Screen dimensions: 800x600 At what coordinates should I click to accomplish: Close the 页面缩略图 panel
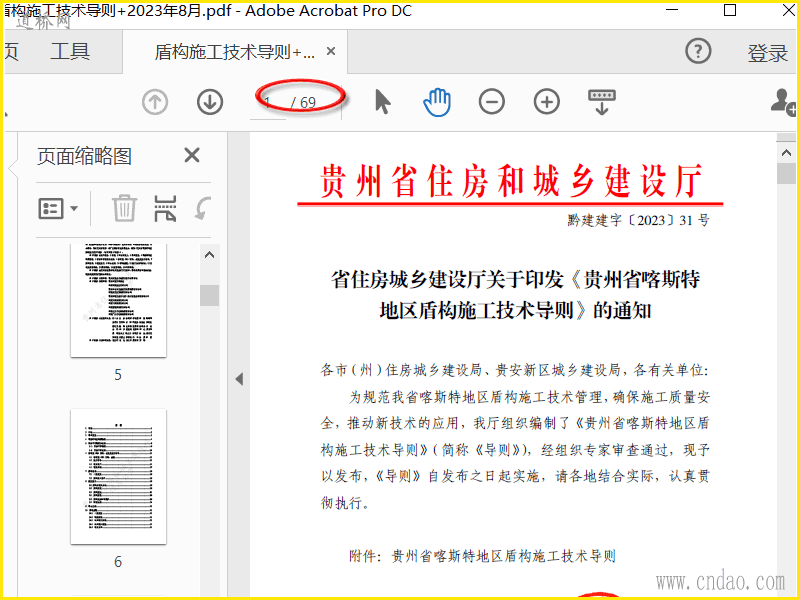click(192, 155)
